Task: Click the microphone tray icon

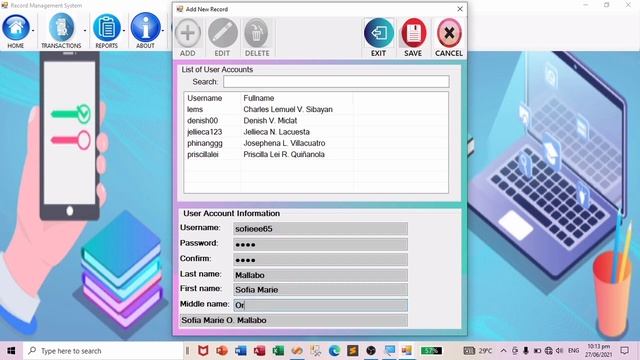Action: [526, 351]
